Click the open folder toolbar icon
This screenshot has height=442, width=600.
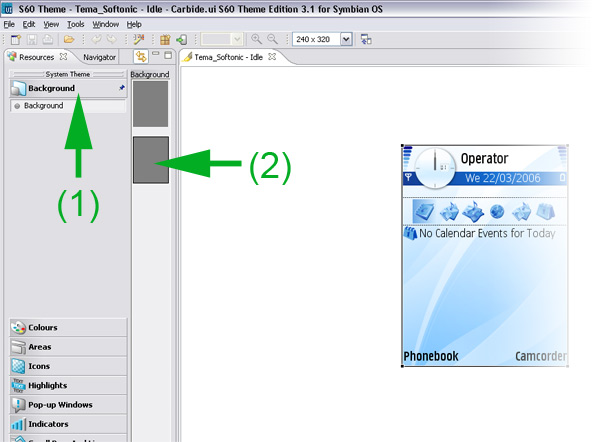[69, 39]
